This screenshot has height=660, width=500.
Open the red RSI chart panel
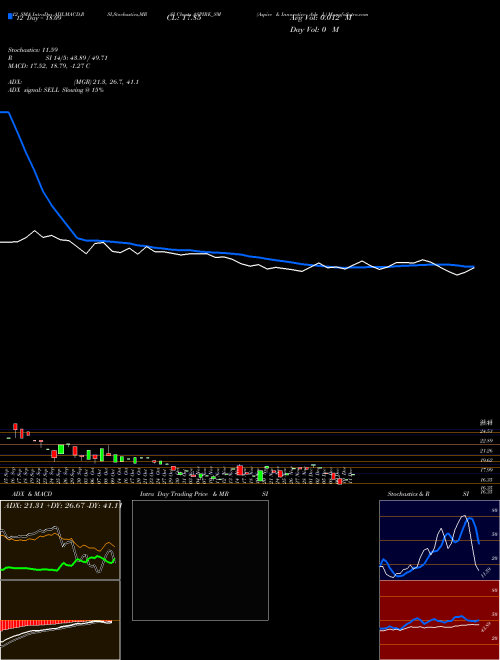[439, 620]
